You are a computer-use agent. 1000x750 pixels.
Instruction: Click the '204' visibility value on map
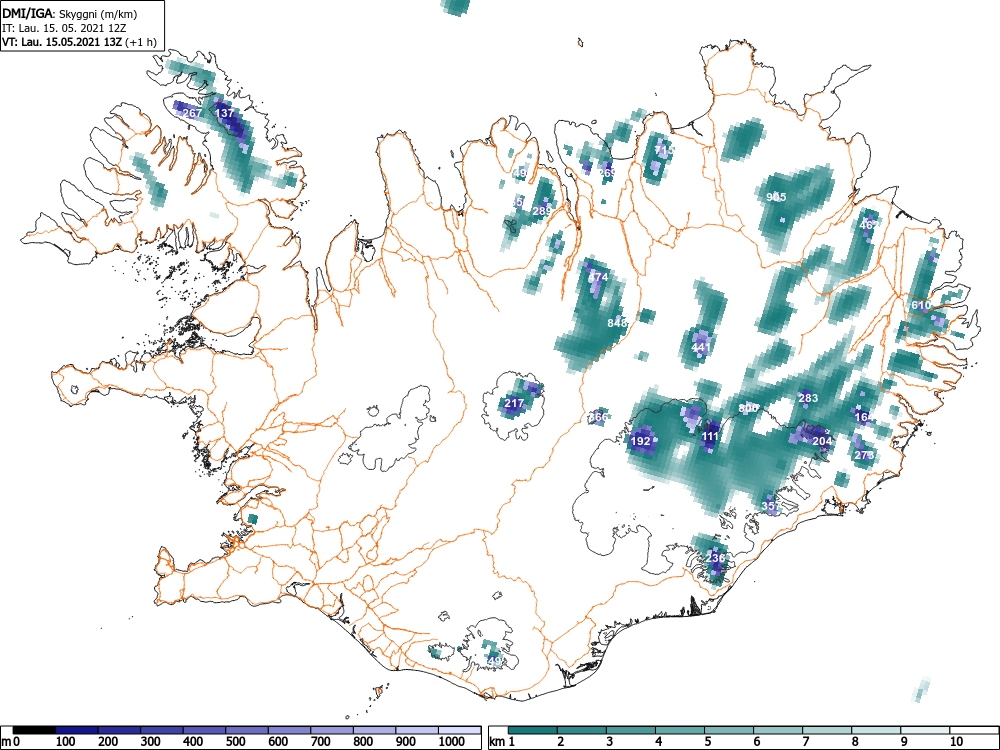[x=822, y=441]
